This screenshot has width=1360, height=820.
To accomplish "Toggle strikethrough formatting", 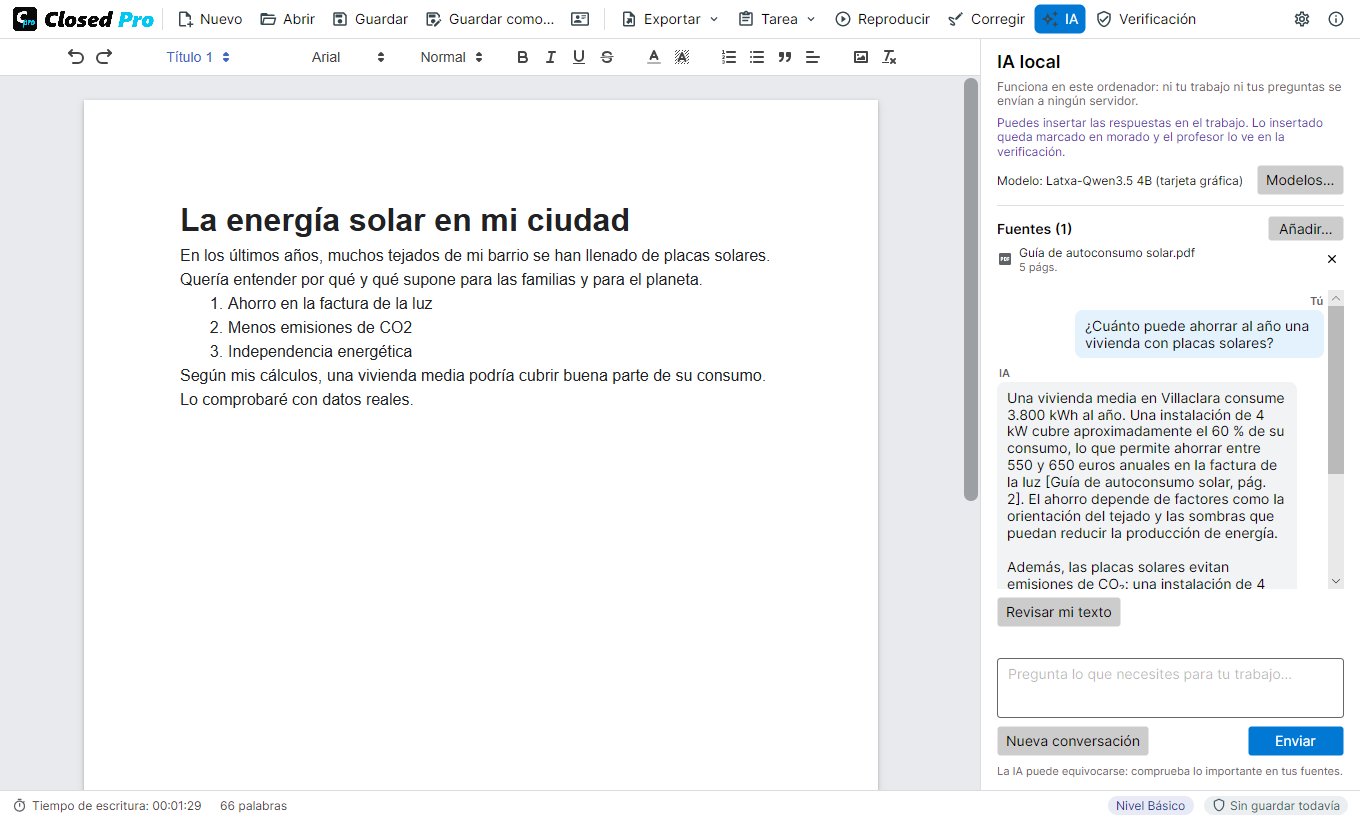I will coord(607,57).
